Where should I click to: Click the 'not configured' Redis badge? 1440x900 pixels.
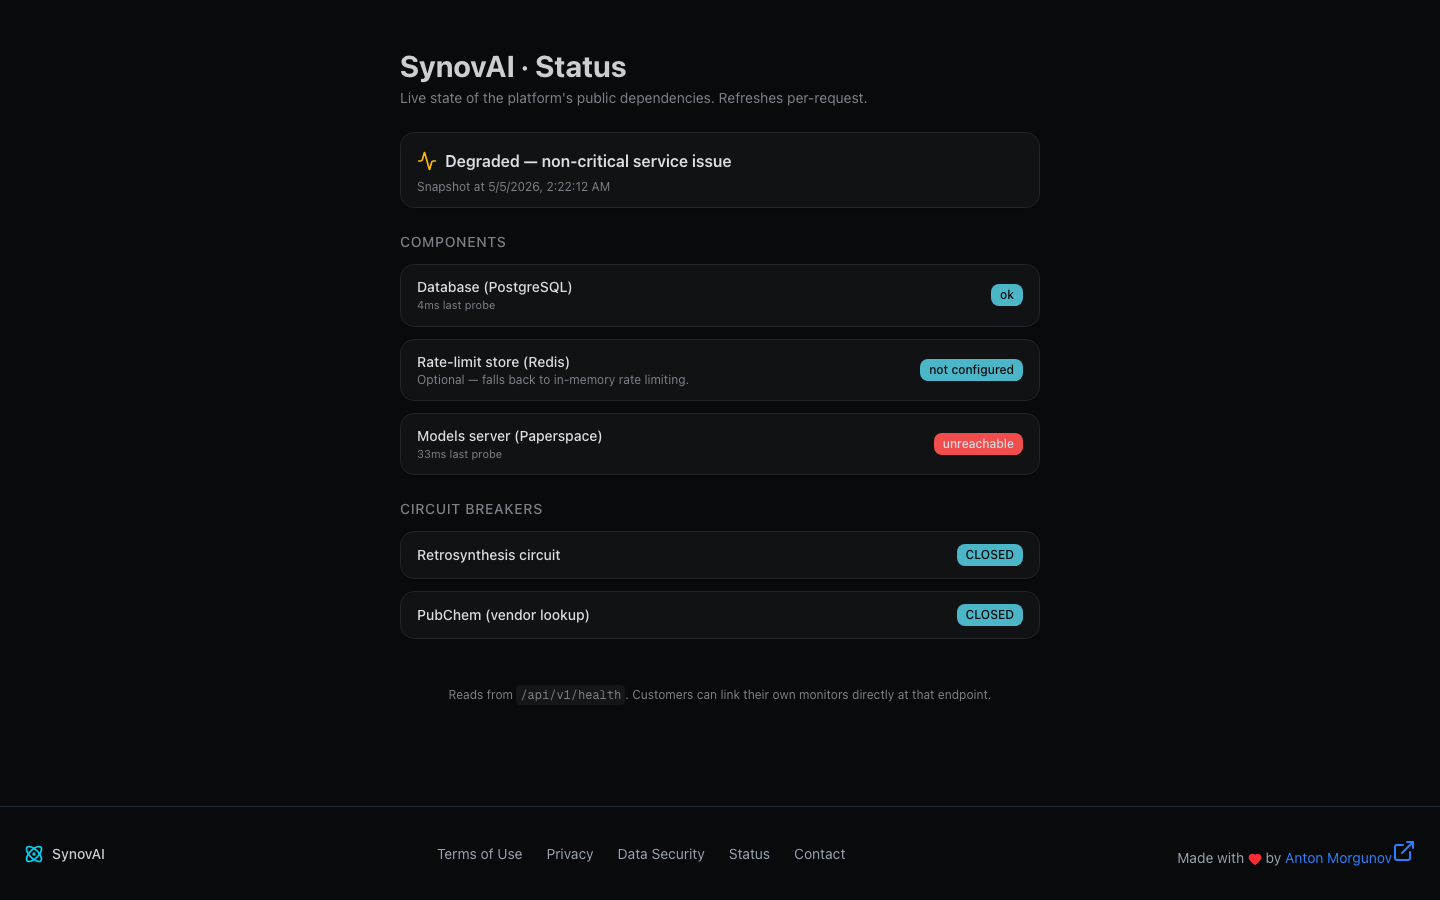(x=971, y=370)
